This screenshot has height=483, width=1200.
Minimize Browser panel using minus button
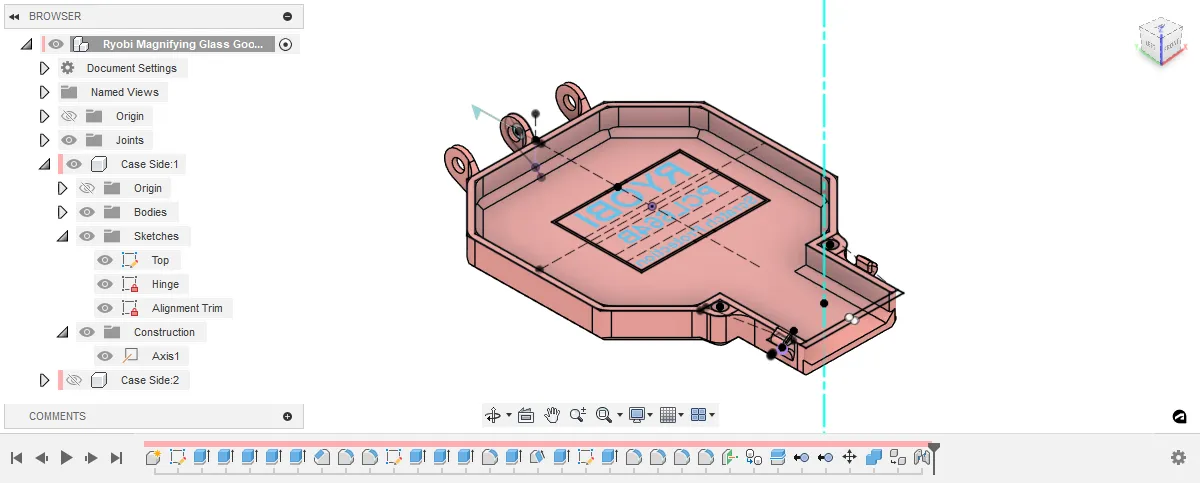pos(288,16)
